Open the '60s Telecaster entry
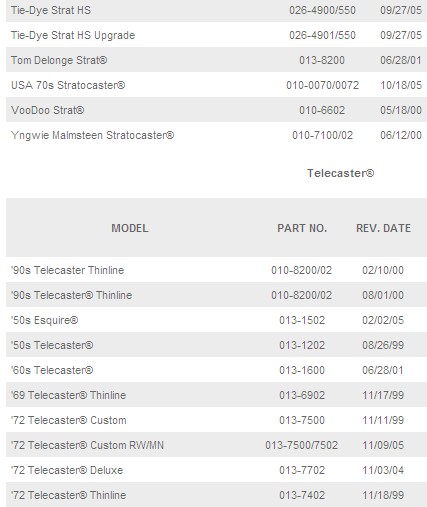427x507 pixels. (x=52, y=370)
